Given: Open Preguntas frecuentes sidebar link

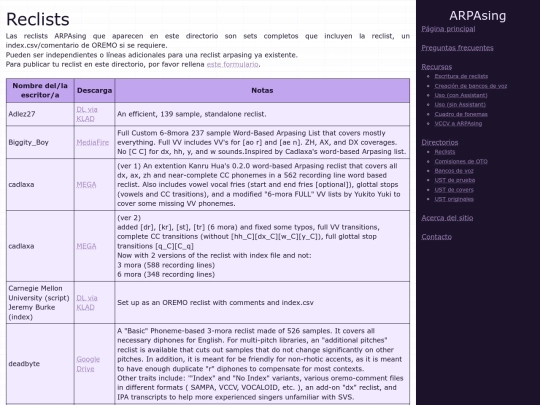Looking at the screenshot, I should point(457,48).
